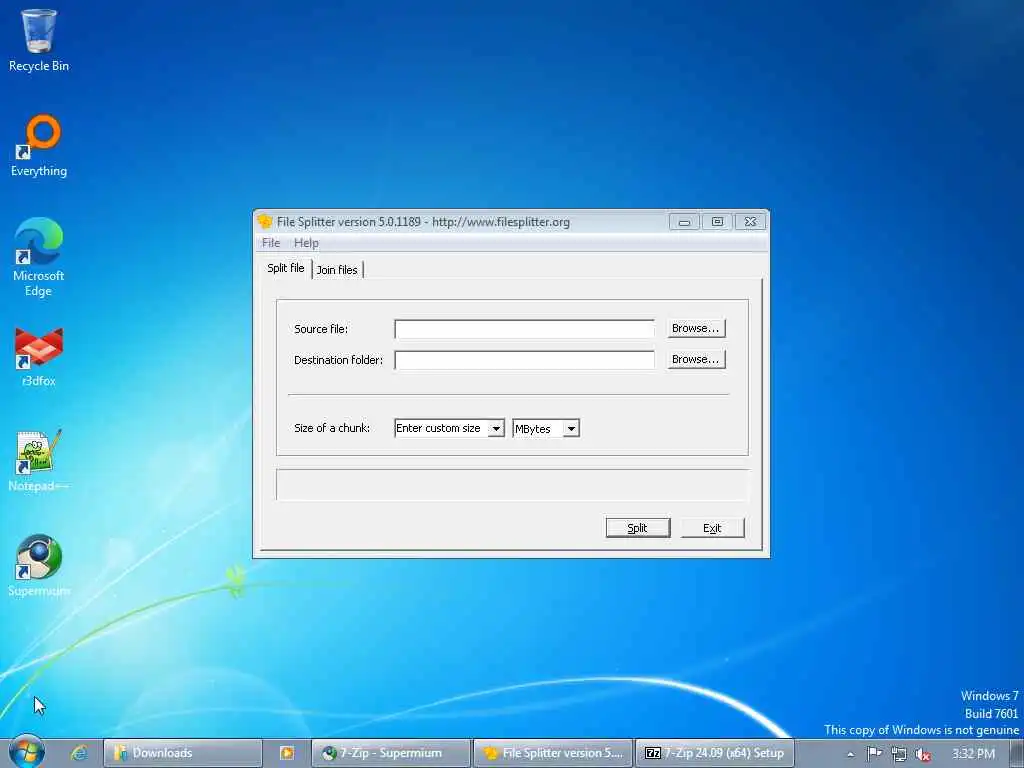Click the muted volume tray icon
Screen dimensions: 1024x768
click(923, 754)
